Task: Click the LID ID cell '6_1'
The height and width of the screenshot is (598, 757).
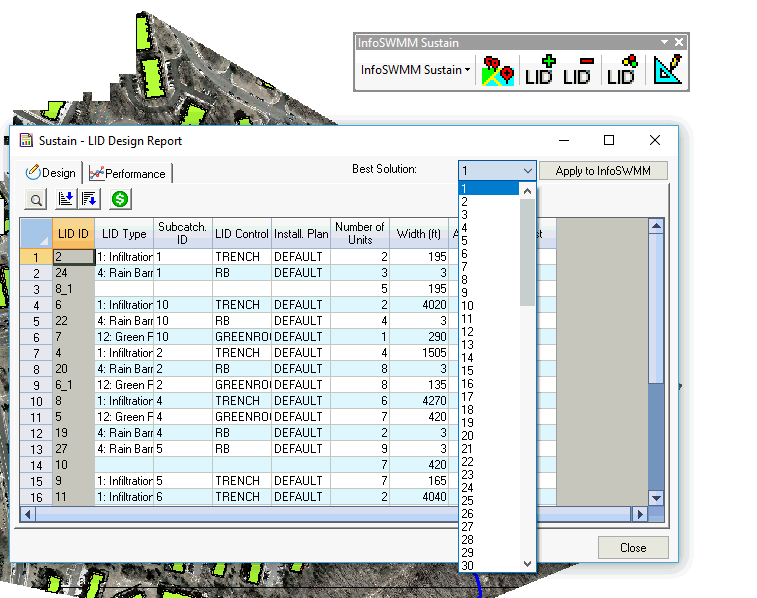Action: (73, 385)
